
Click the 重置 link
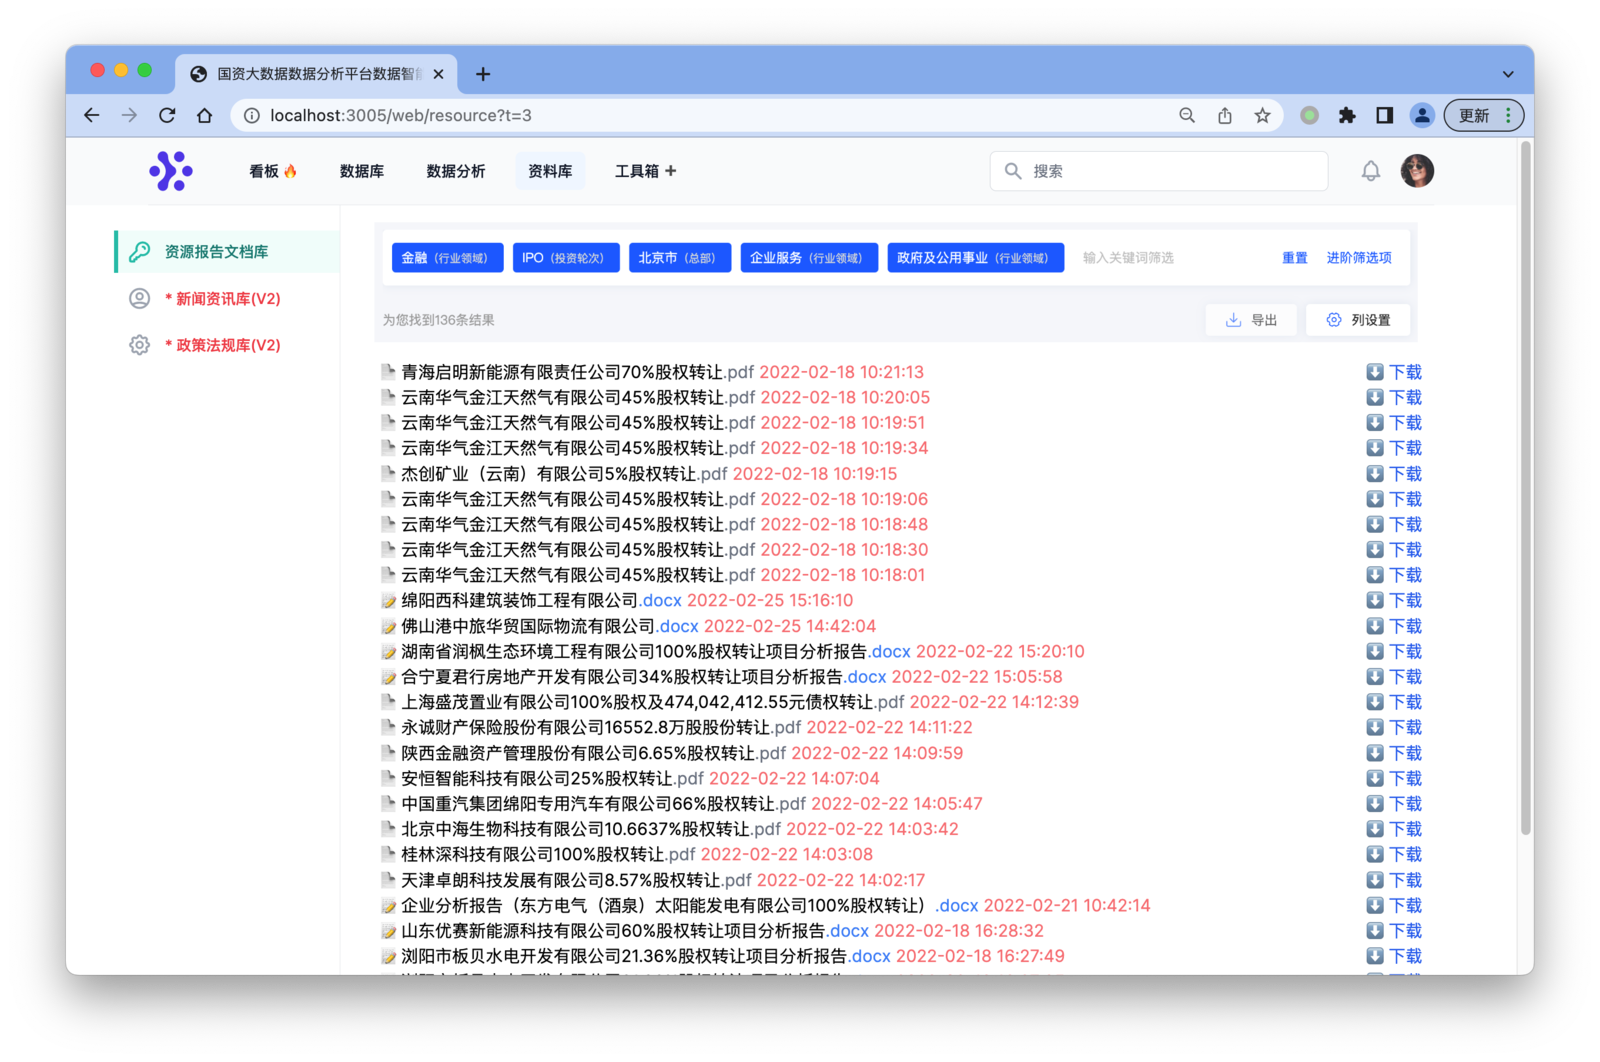tap(1295, 258)
